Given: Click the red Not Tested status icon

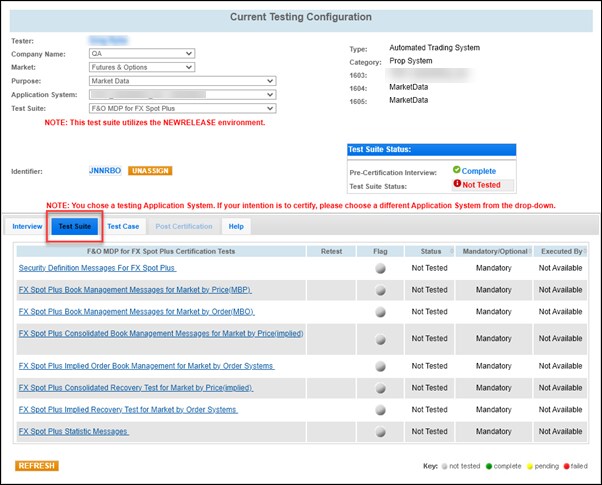Looking at the screenshot, I should [456, 185].
